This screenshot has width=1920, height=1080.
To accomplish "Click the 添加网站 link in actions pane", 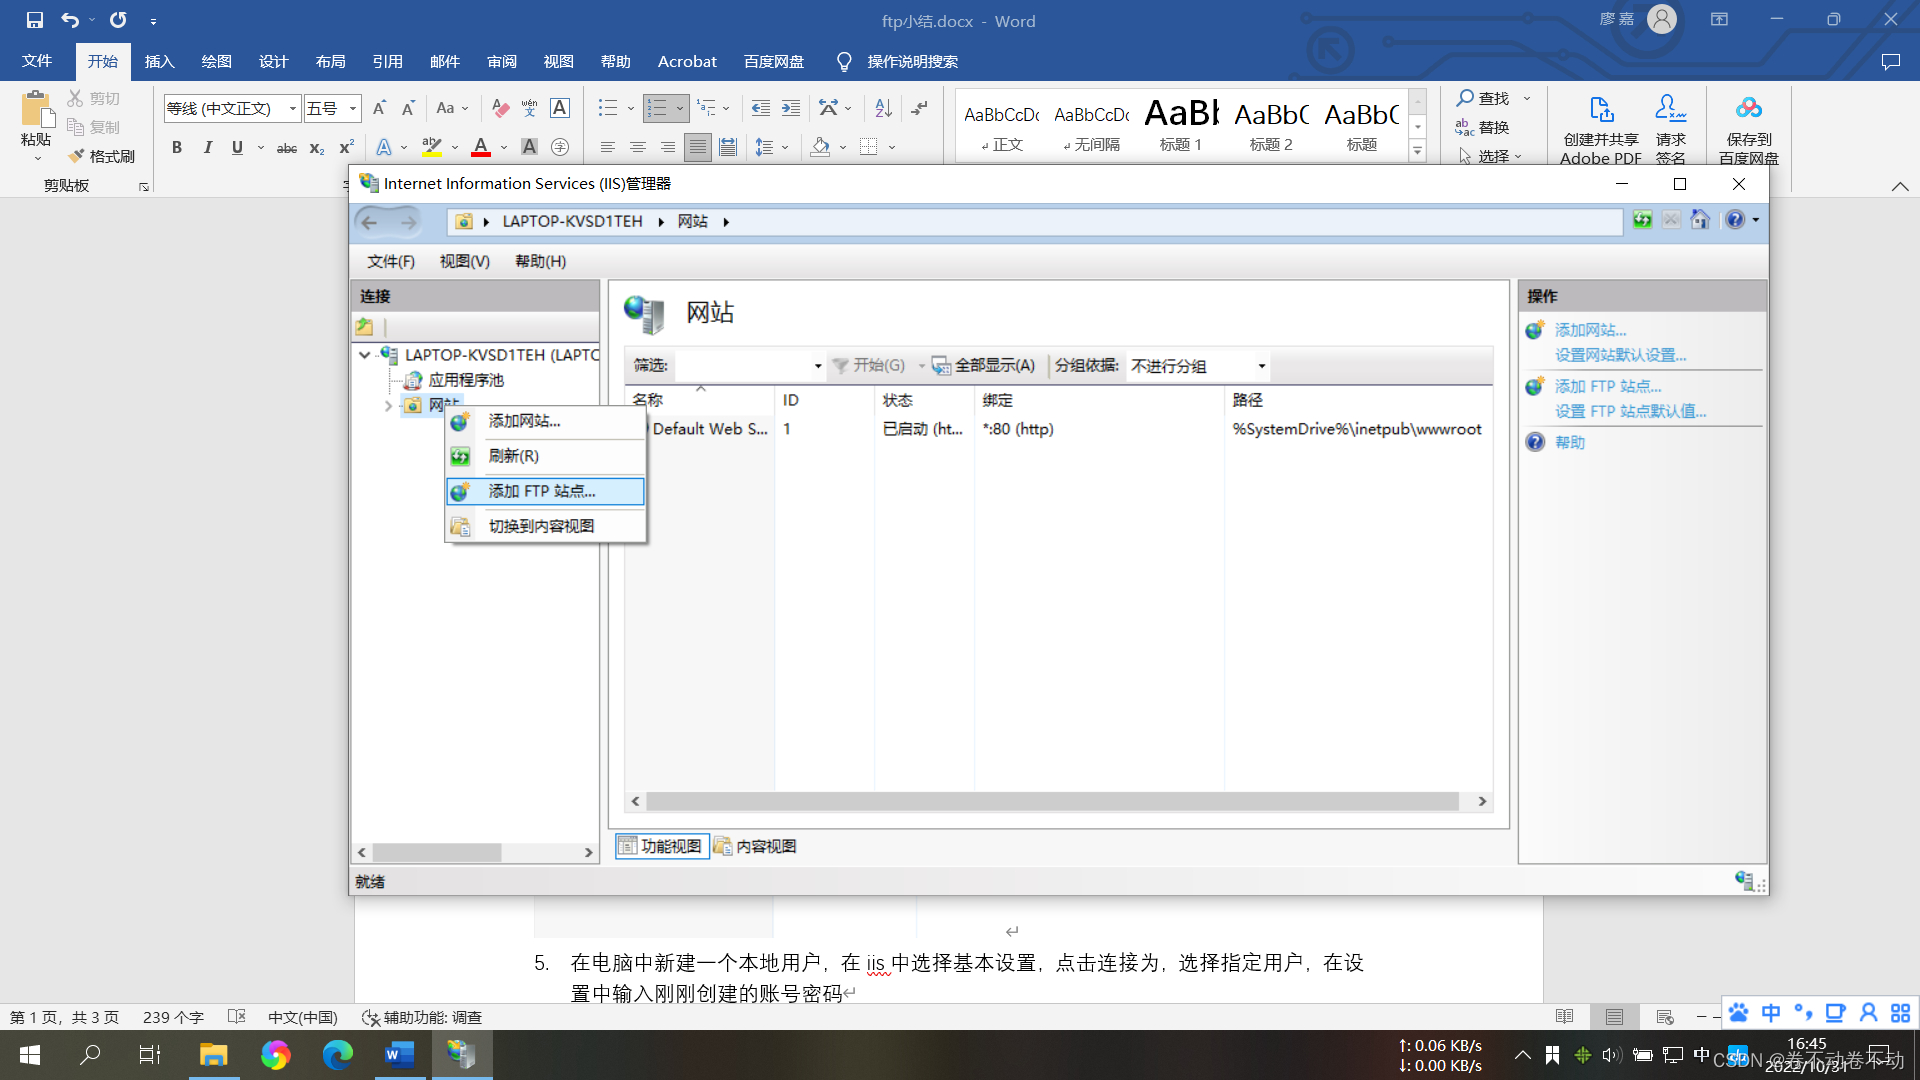I will point(1590,330).
